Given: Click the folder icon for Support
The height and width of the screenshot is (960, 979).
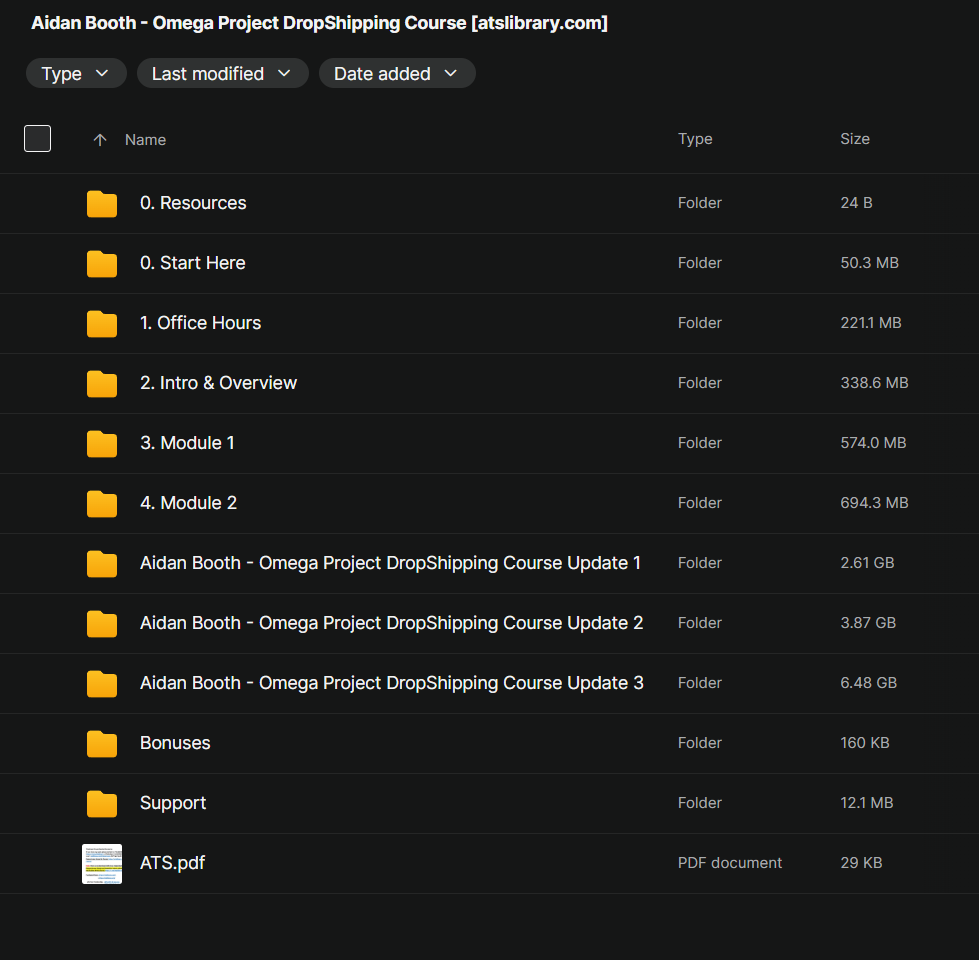Looking at the screenshot, I should tap(102, 803).
